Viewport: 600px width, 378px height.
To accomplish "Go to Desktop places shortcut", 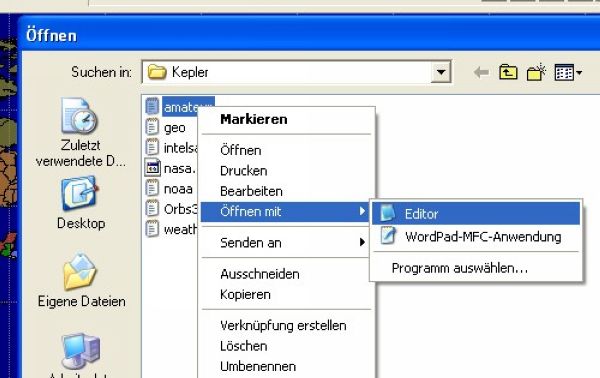I will (80, 203).
